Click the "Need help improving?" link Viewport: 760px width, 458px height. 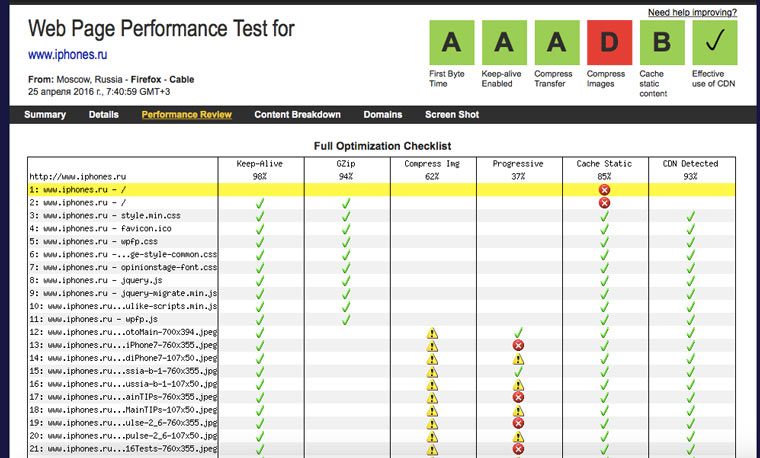[692, 13]
